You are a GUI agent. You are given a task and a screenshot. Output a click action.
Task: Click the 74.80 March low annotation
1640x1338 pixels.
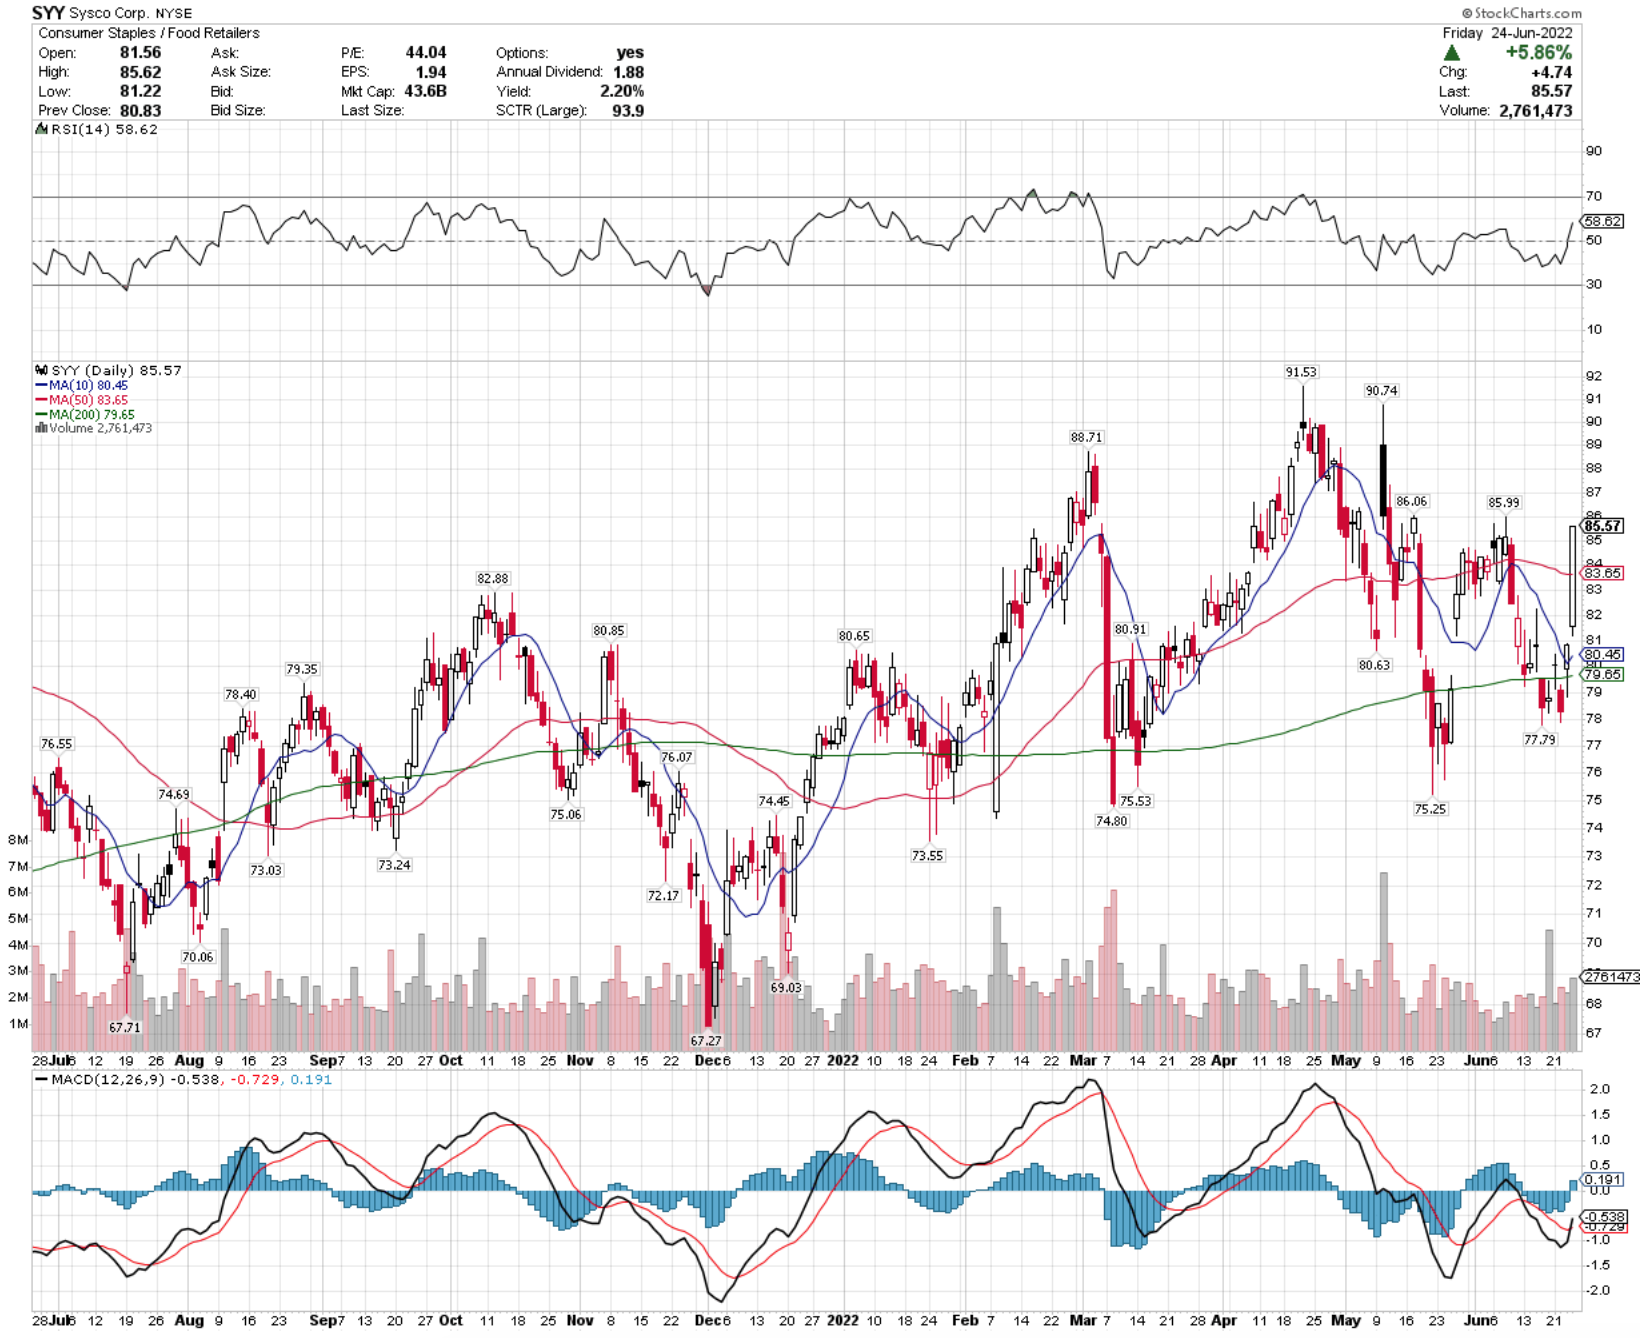(x=1111, y=821)
